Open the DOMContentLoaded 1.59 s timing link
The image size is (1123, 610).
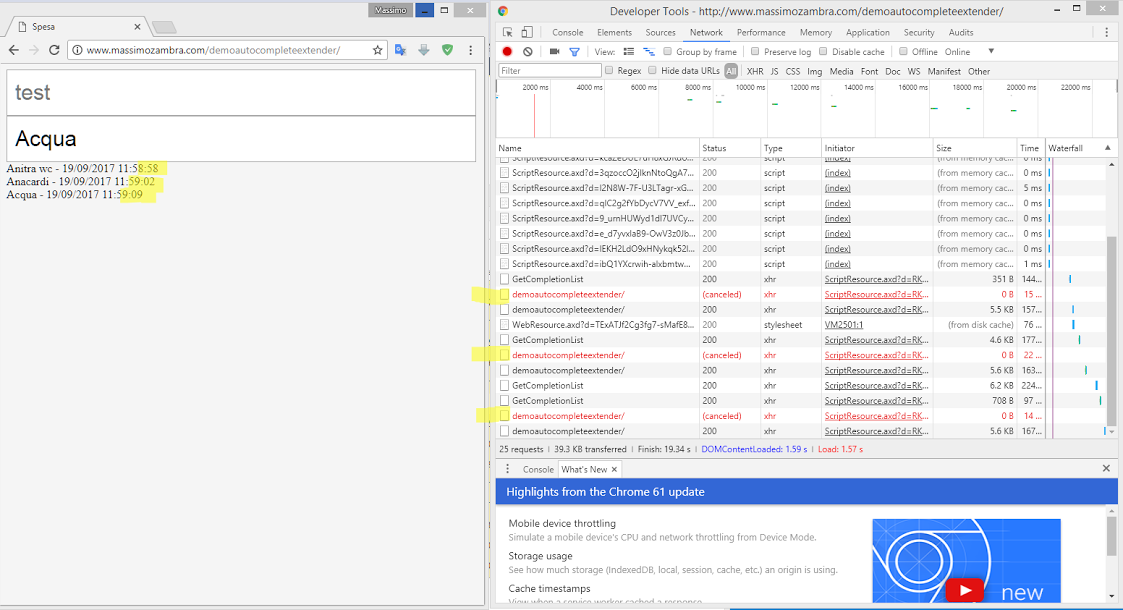point(754,449)
